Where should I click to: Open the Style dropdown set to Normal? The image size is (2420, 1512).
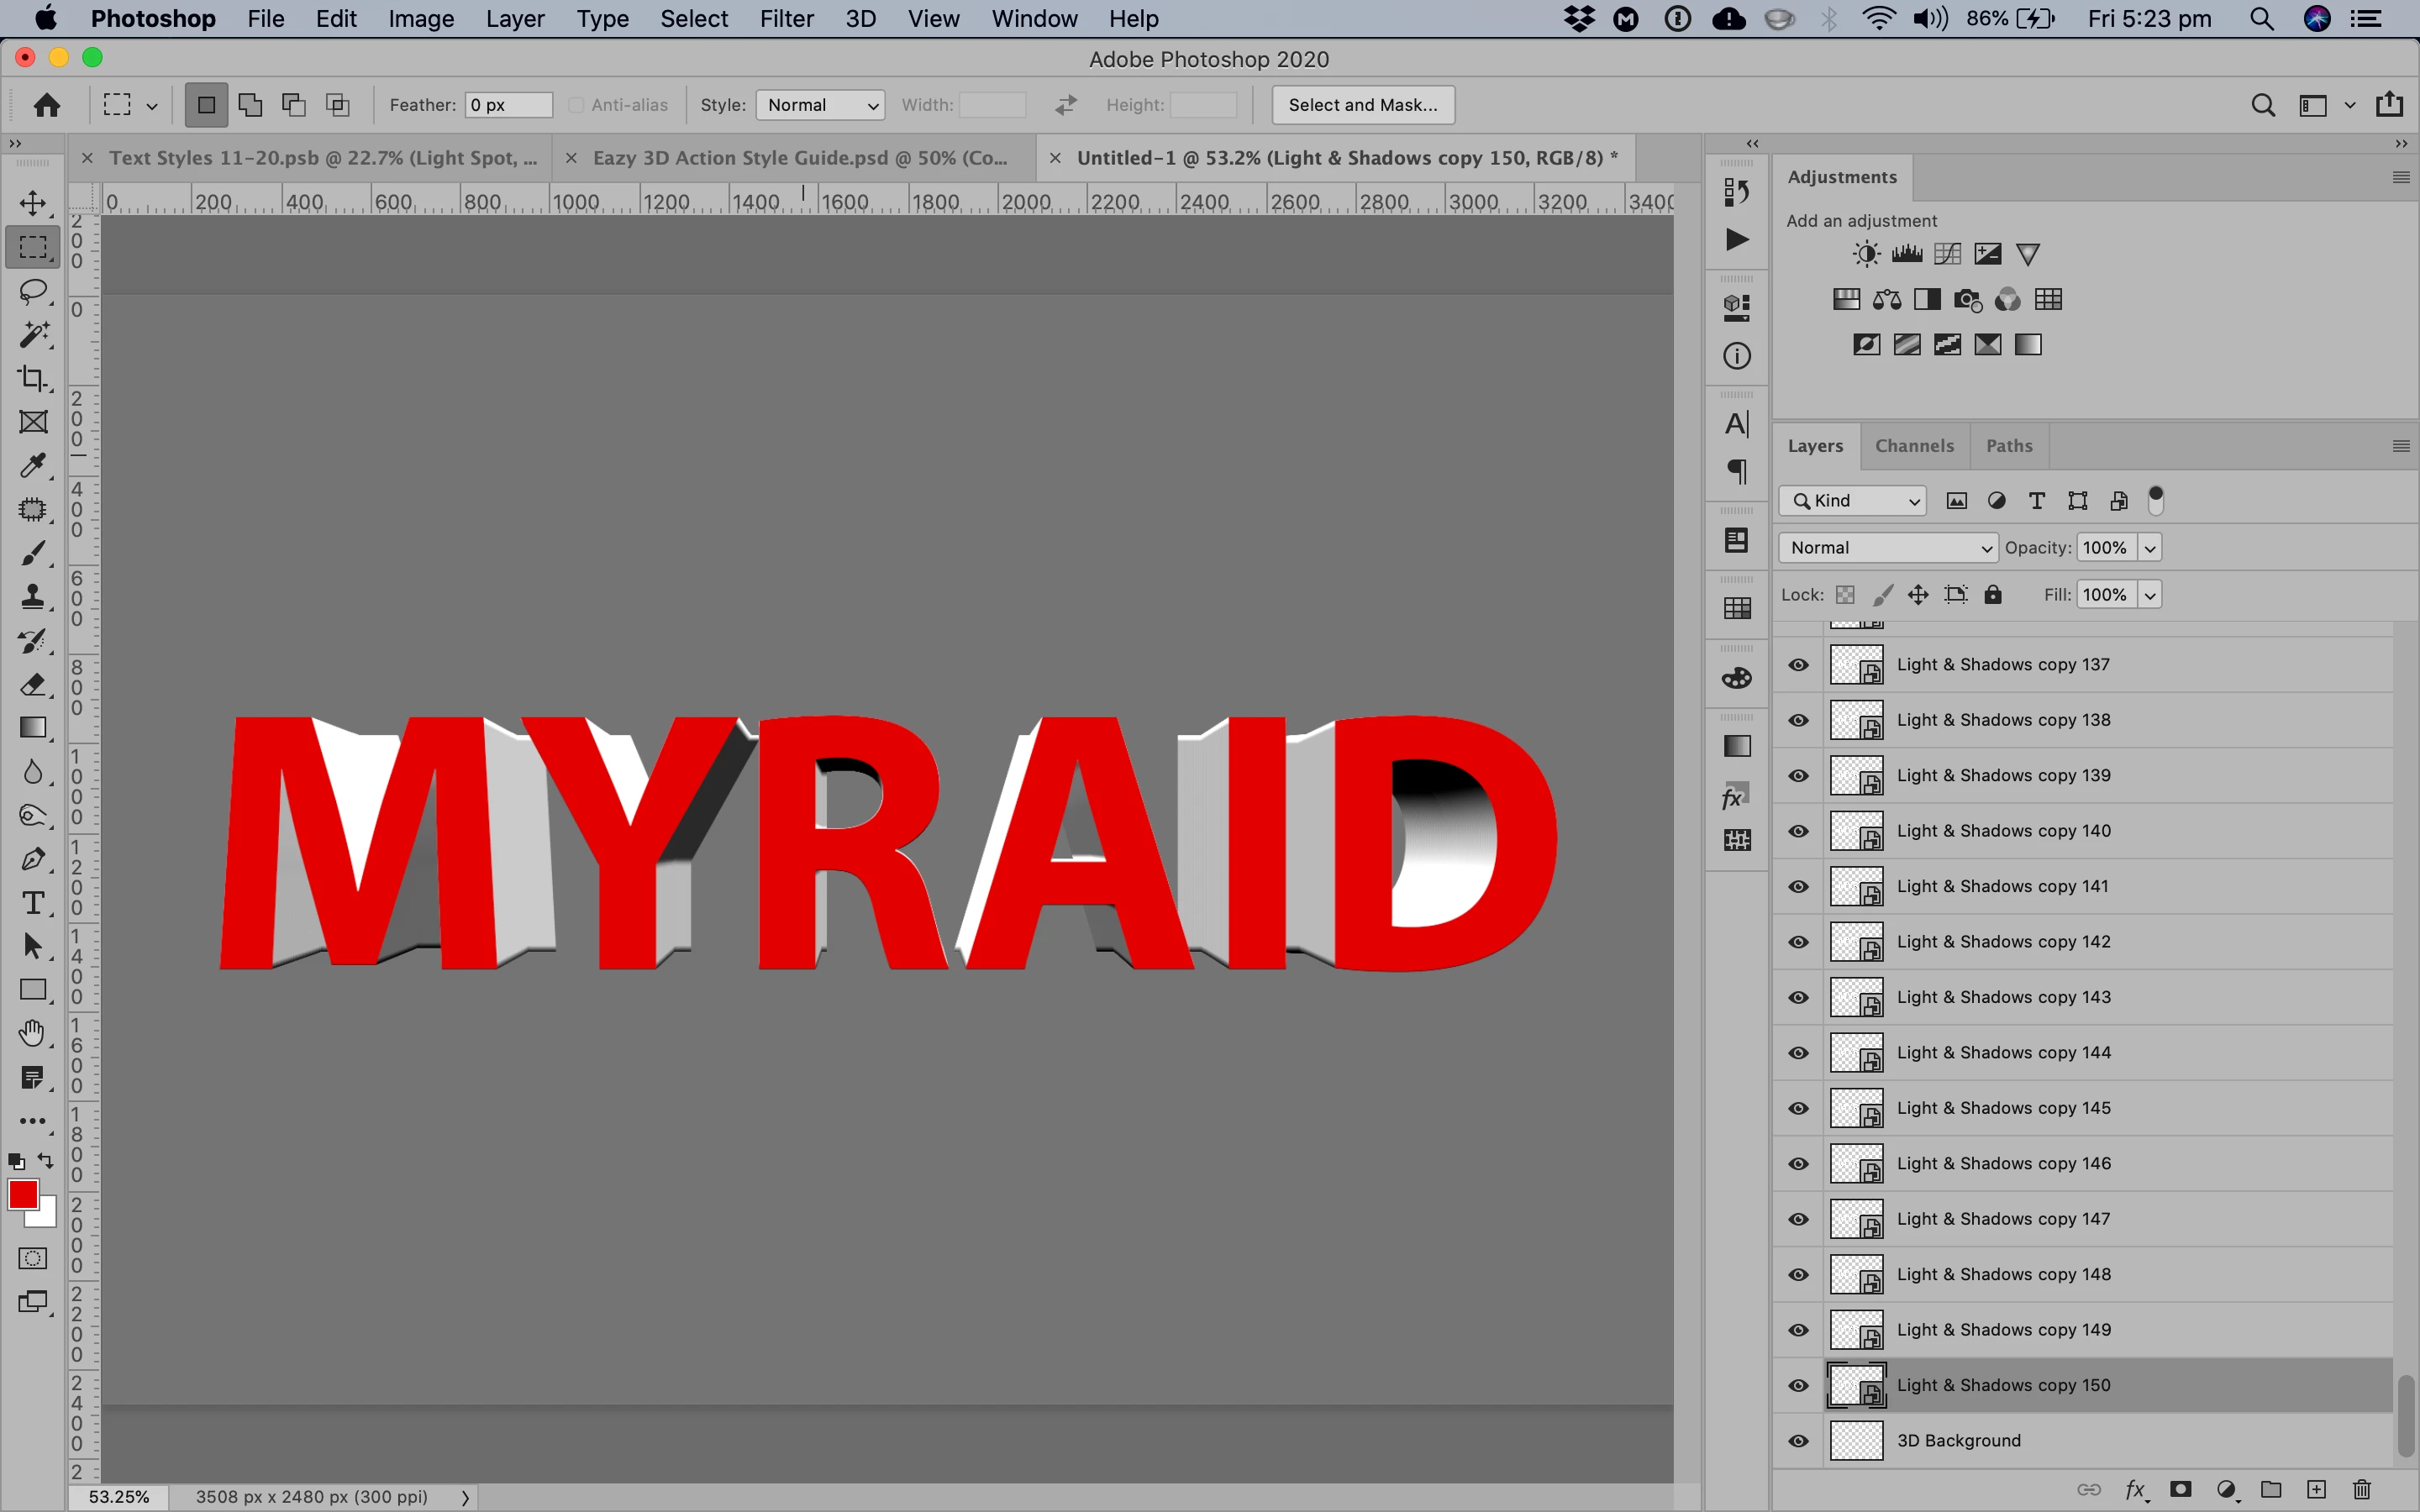(820, 105)
